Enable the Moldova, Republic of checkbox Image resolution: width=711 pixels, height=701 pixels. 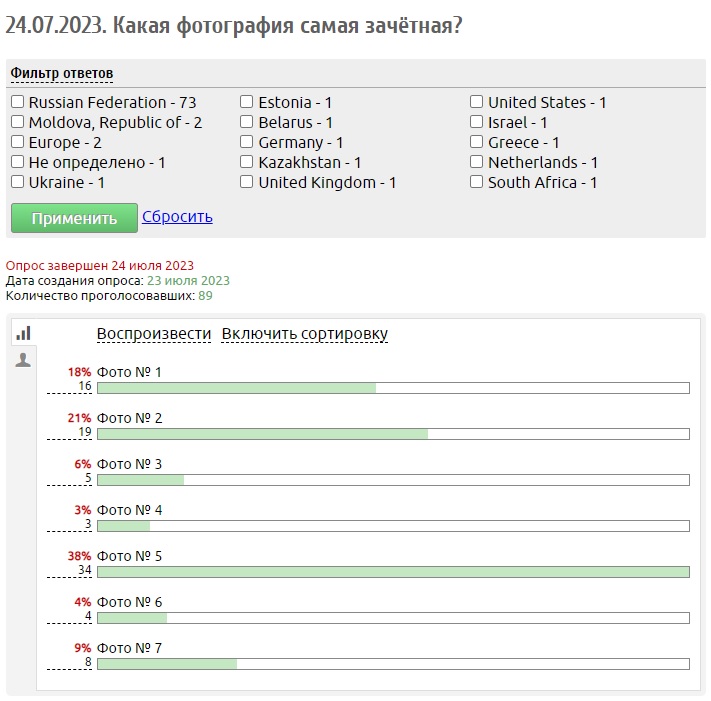(18, 122)
